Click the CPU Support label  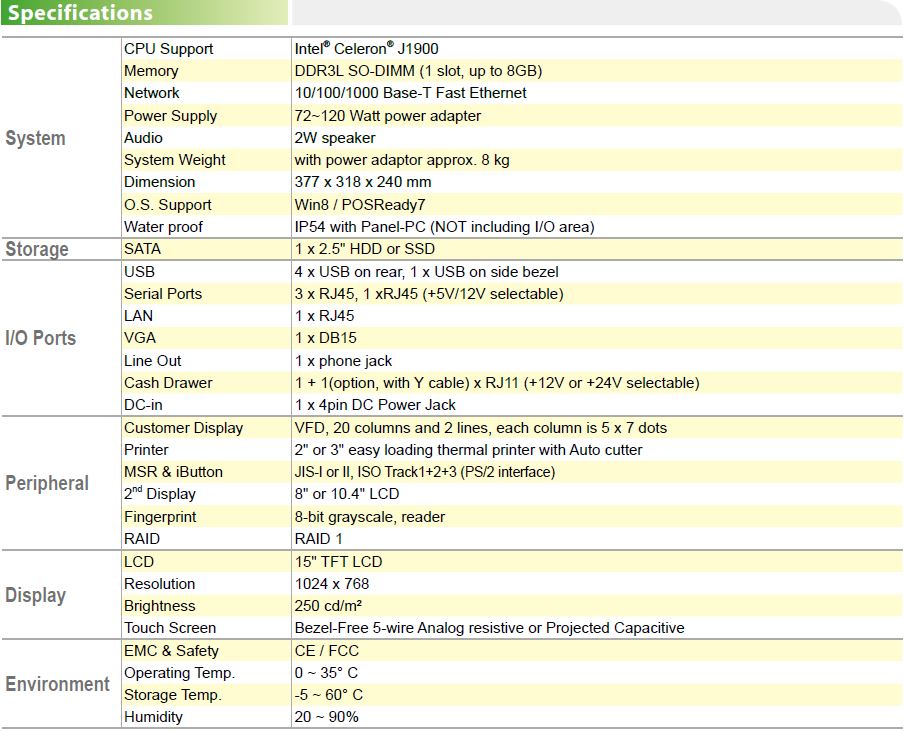[168, 49]
